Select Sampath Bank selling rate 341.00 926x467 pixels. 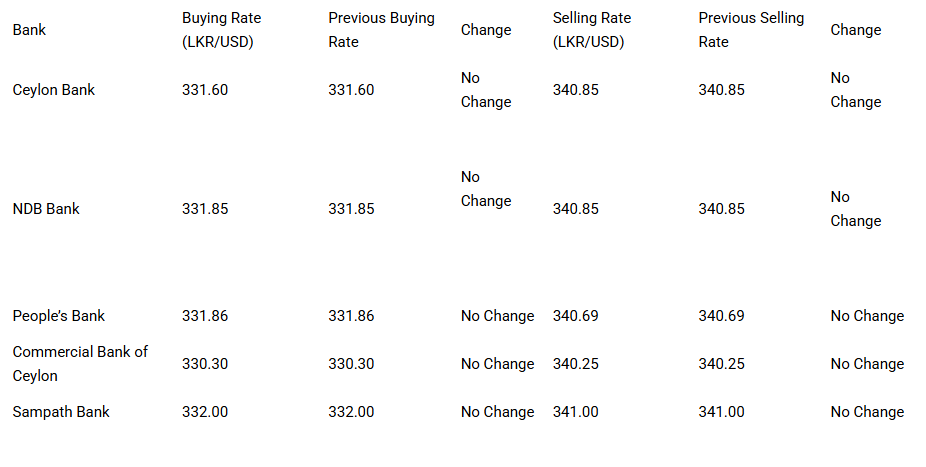pos(576,412)
